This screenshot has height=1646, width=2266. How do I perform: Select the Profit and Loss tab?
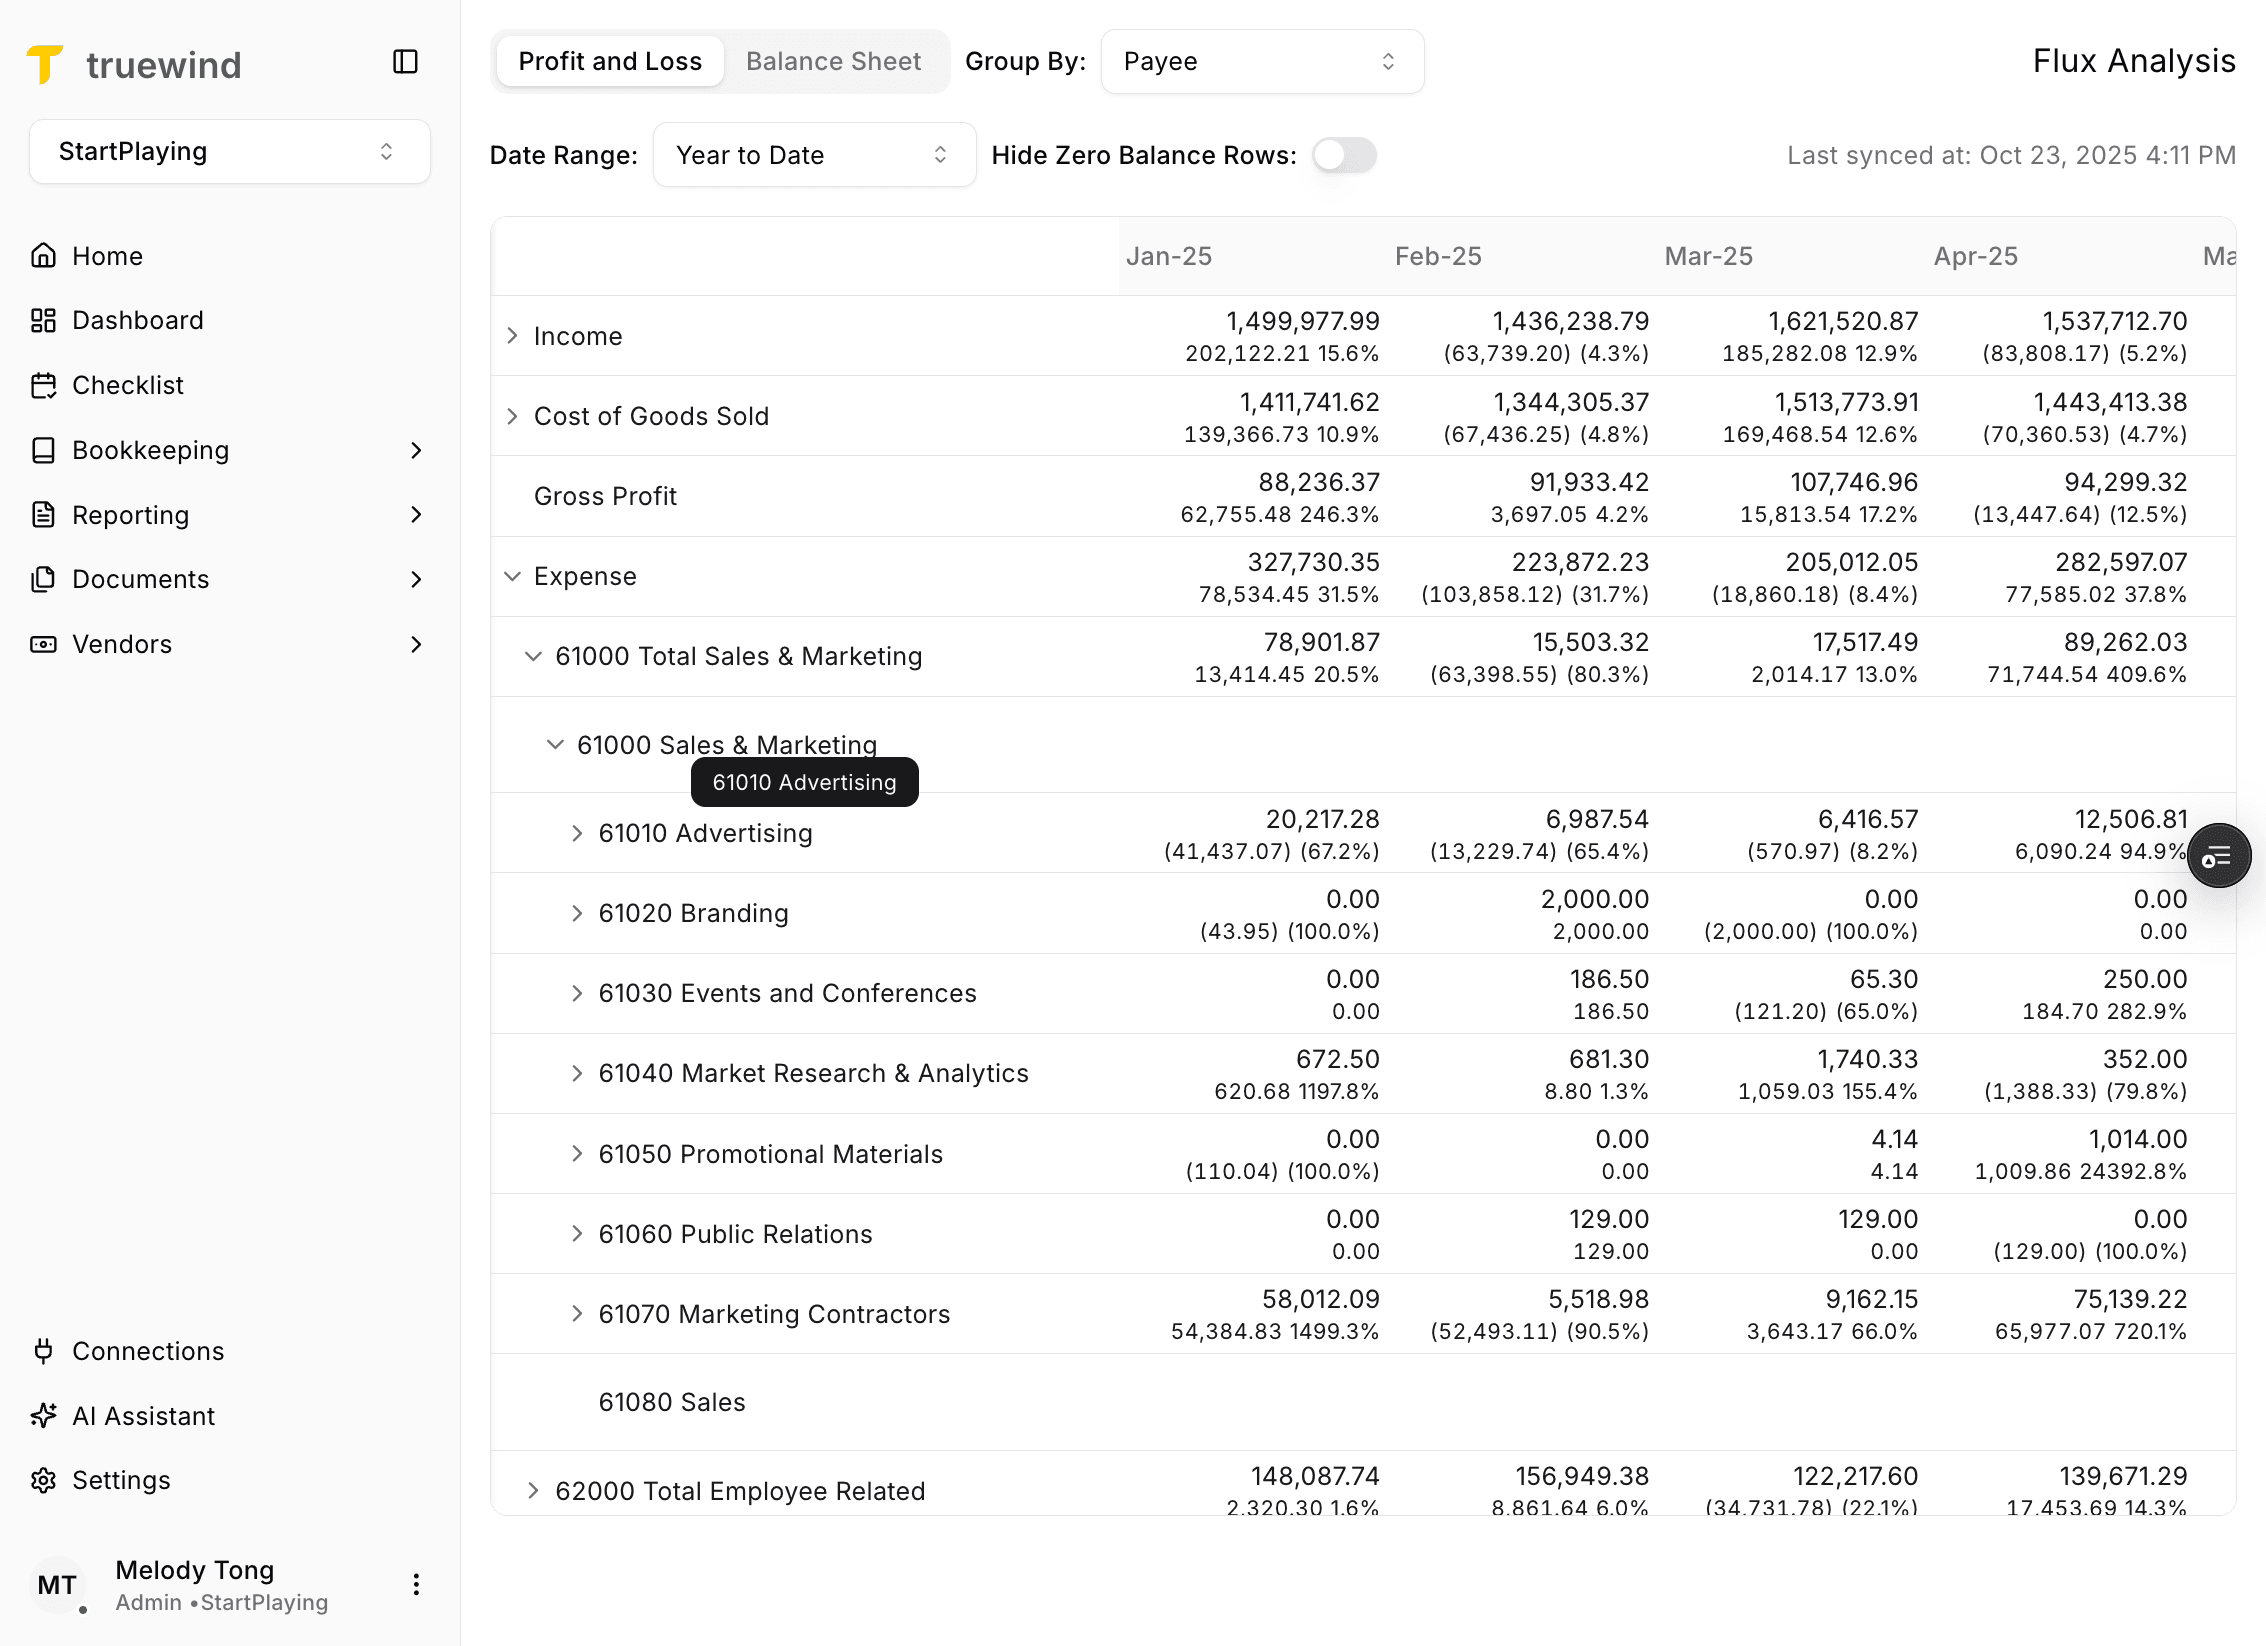coord(609,60)
